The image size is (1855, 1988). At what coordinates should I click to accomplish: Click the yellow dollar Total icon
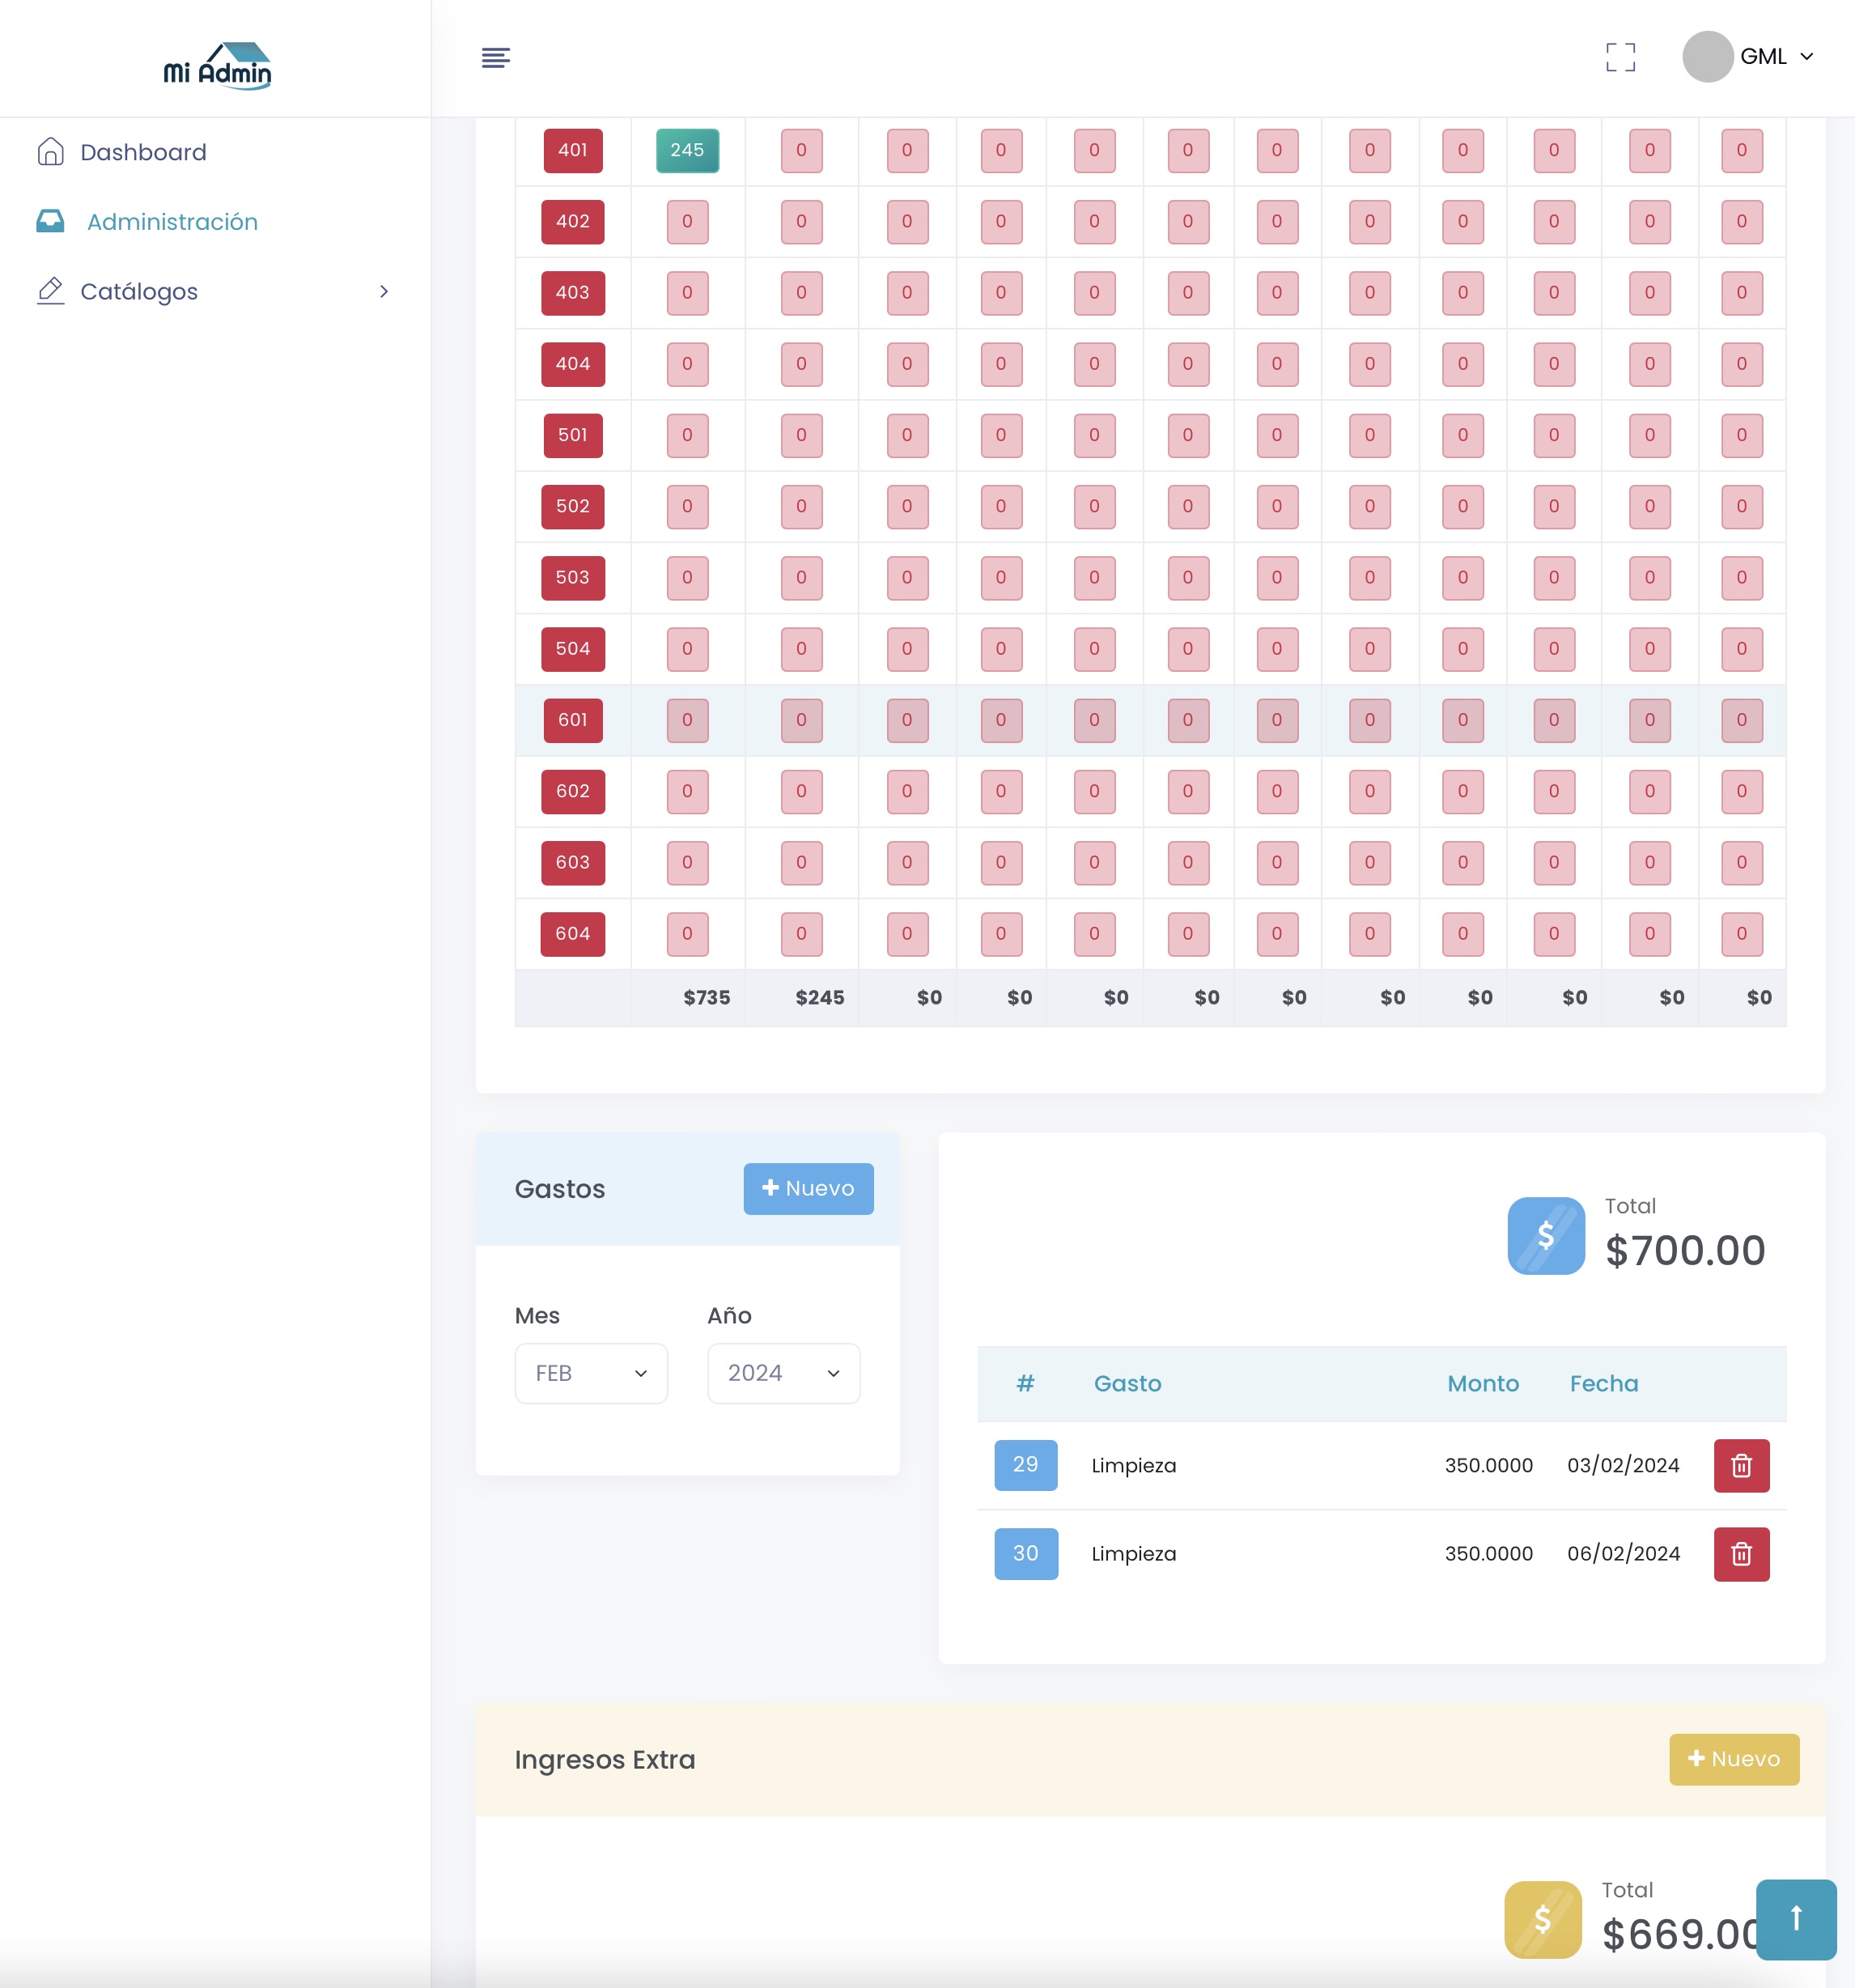pyautogui.click(x=1542, y=1918)
